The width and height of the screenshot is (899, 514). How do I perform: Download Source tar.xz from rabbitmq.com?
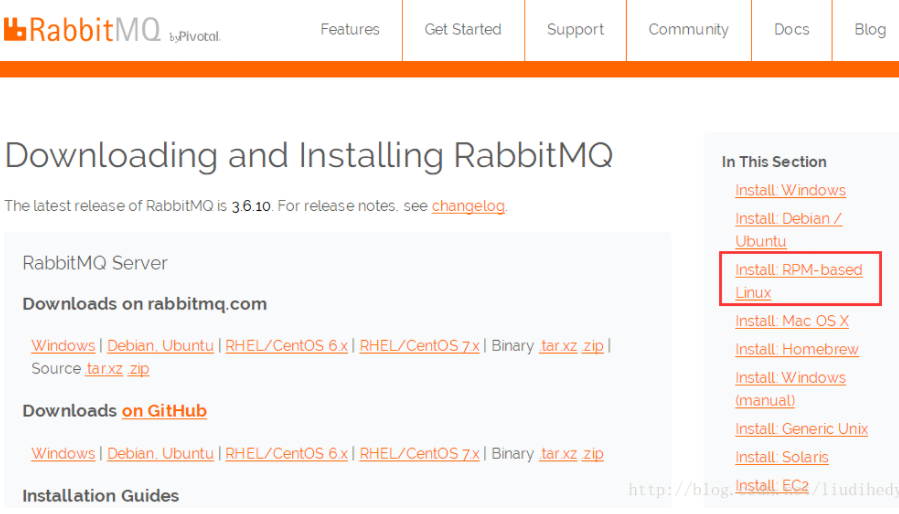click(104, 369)
